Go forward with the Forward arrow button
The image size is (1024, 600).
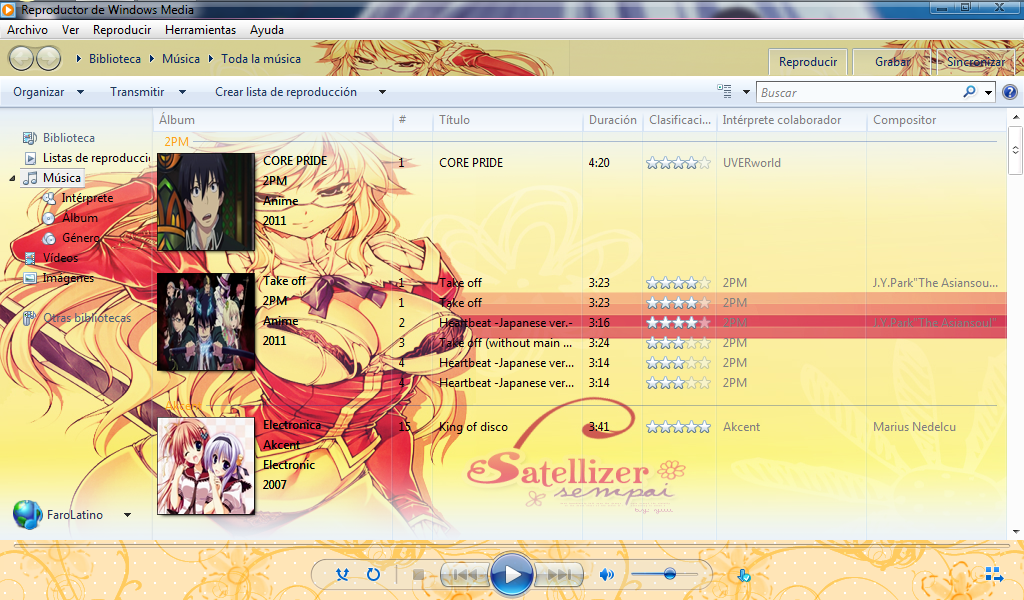coord(48,59)
